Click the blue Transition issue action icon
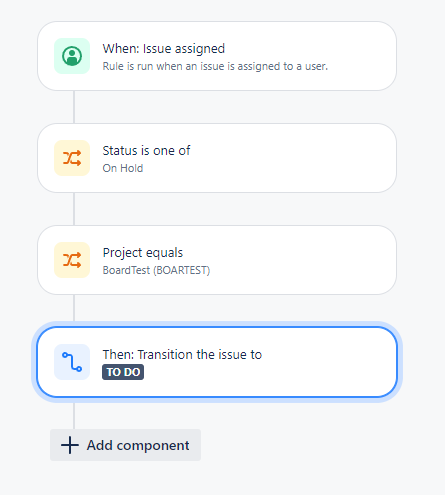445x495 pixels. (72, 362)
